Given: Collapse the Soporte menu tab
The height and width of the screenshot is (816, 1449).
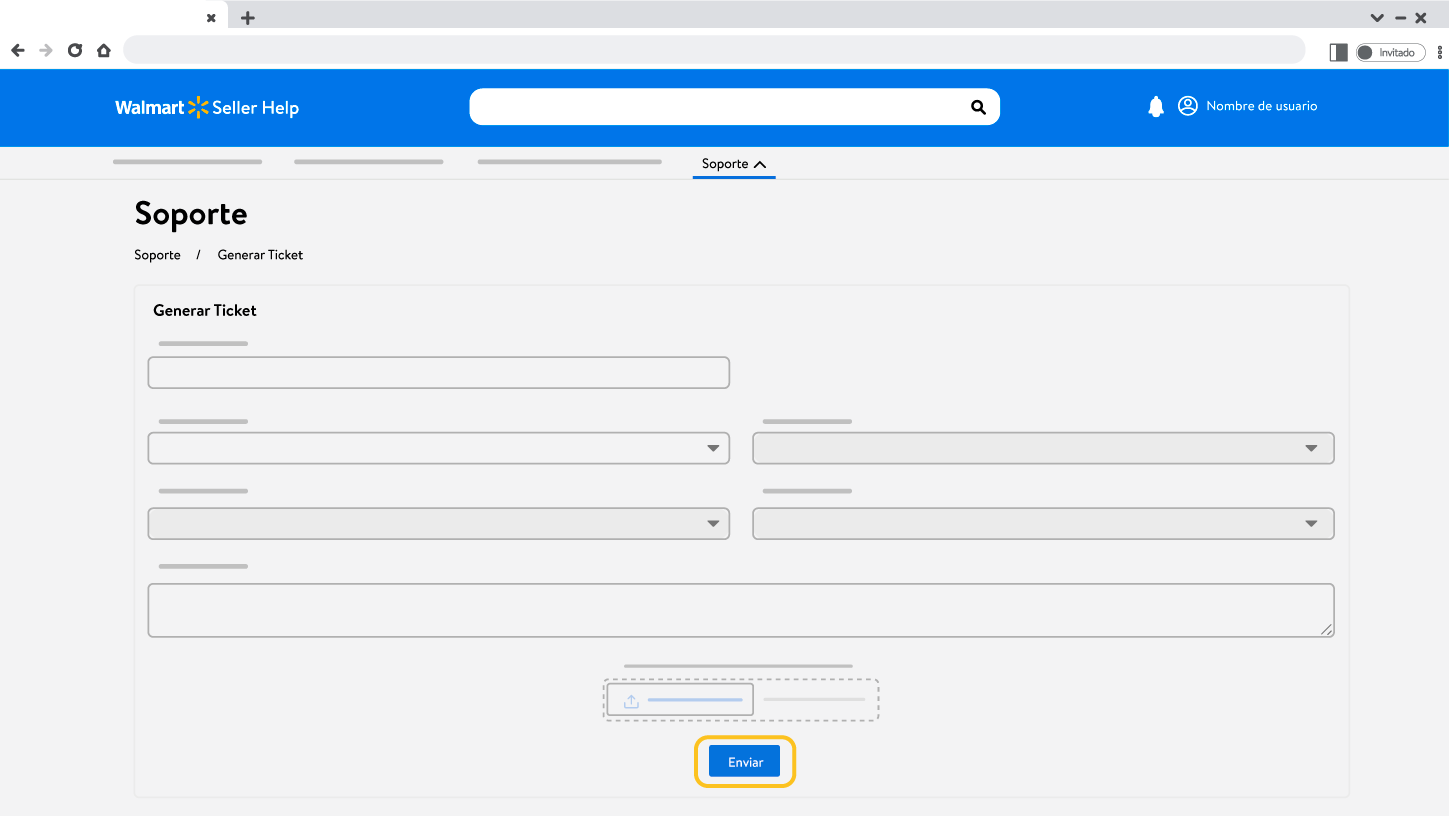Looking at the screenshot, I should (734, 164).
